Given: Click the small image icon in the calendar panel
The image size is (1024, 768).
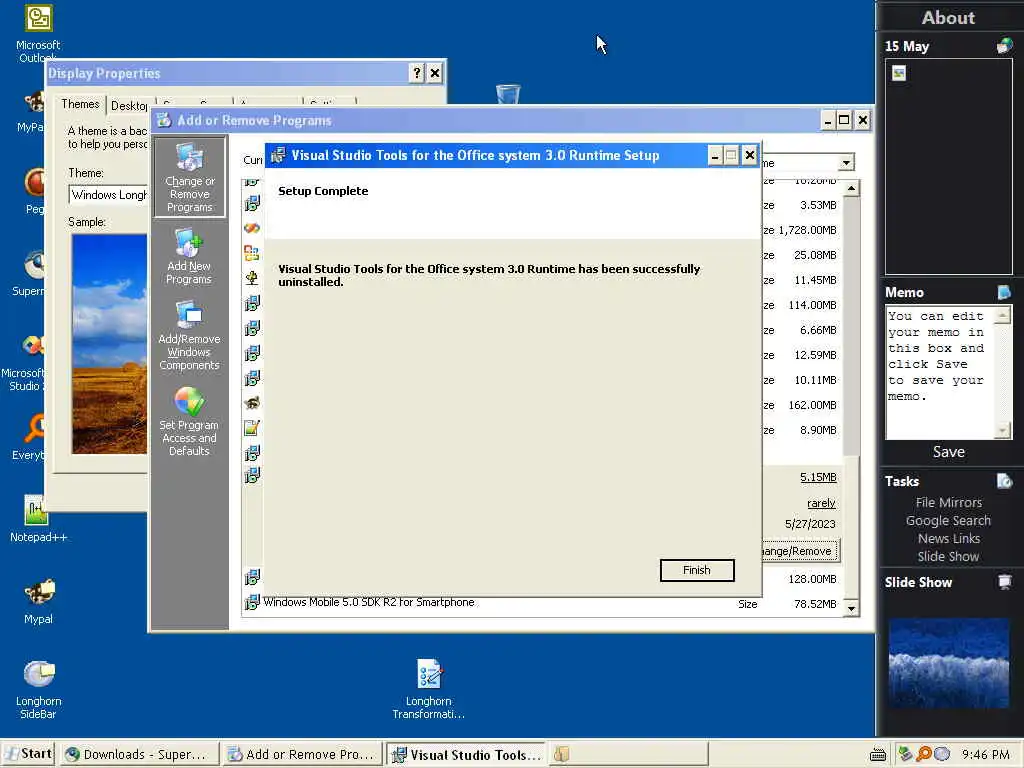Looking at the screenshot, I should point(899,74).
